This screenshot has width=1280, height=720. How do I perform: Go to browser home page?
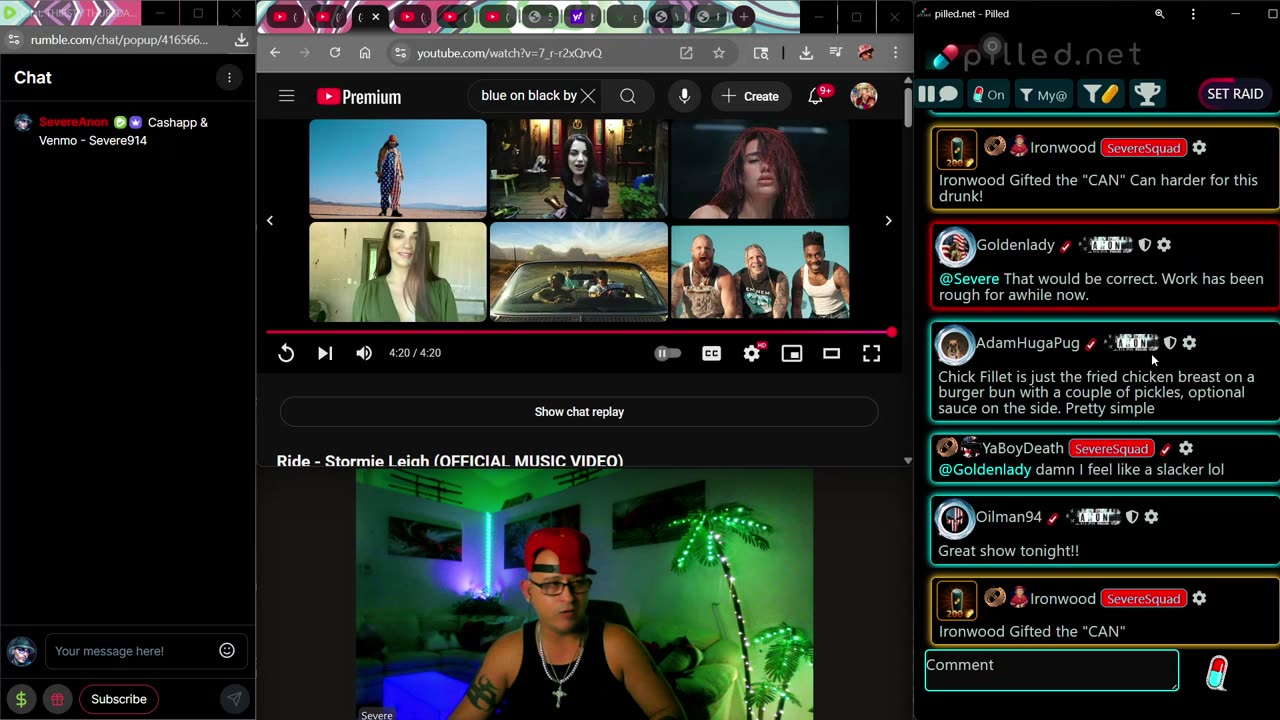coord(365,53)
